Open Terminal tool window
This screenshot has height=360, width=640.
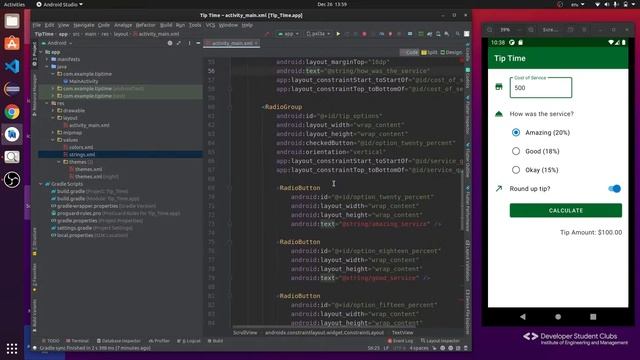(x=77, y=340)
